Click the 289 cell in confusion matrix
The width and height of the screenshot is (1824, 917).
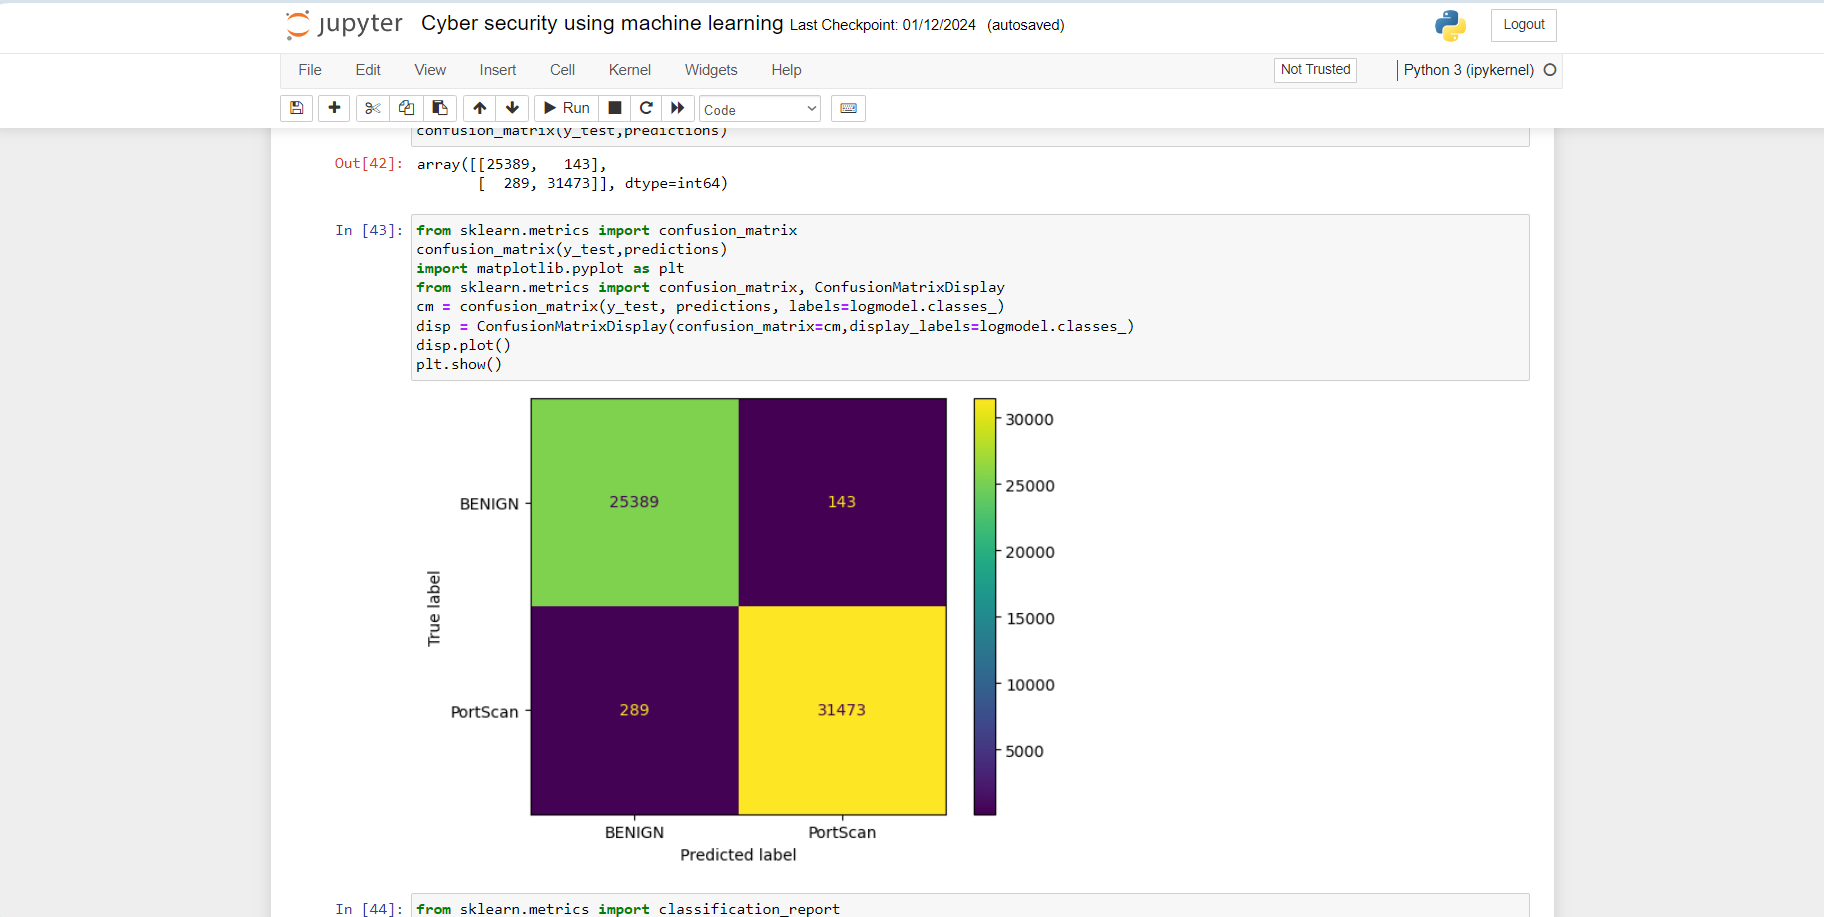tap(634, 710)
